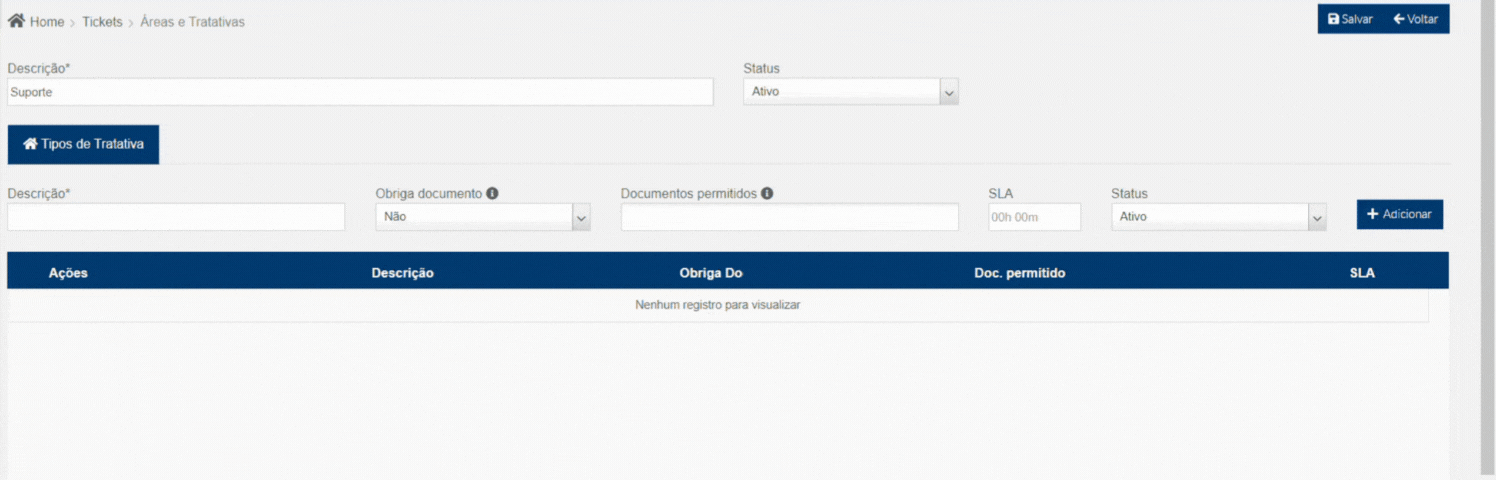Click the SLA time input field

(x=1034, y=217)
